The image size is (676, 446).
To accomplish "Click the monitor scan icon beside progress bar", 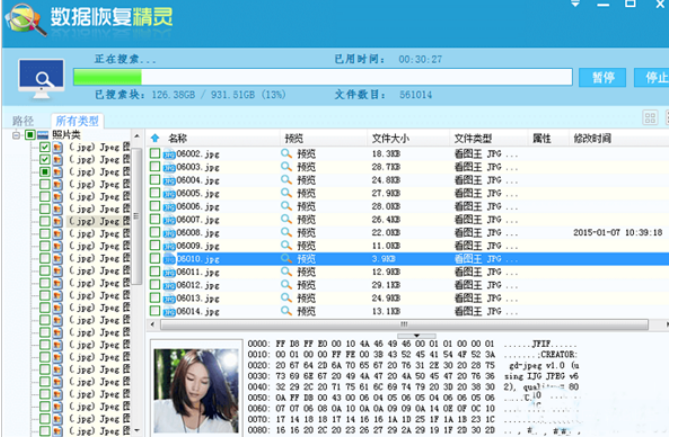I will click(x=41, y=78).
